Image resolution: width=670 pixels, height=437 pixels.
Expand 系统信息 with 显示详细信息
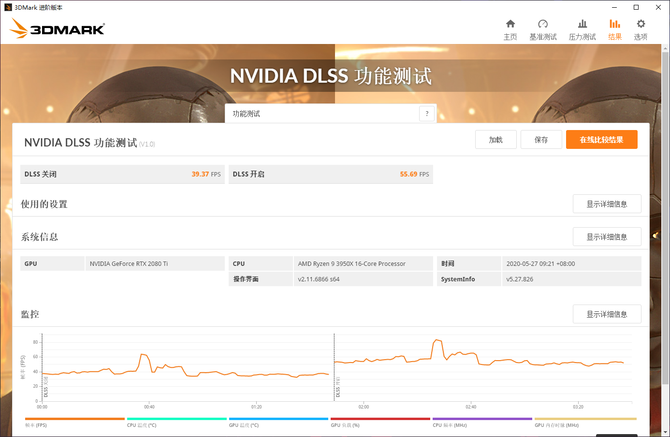pyautogui.click(x=606, y=237)
